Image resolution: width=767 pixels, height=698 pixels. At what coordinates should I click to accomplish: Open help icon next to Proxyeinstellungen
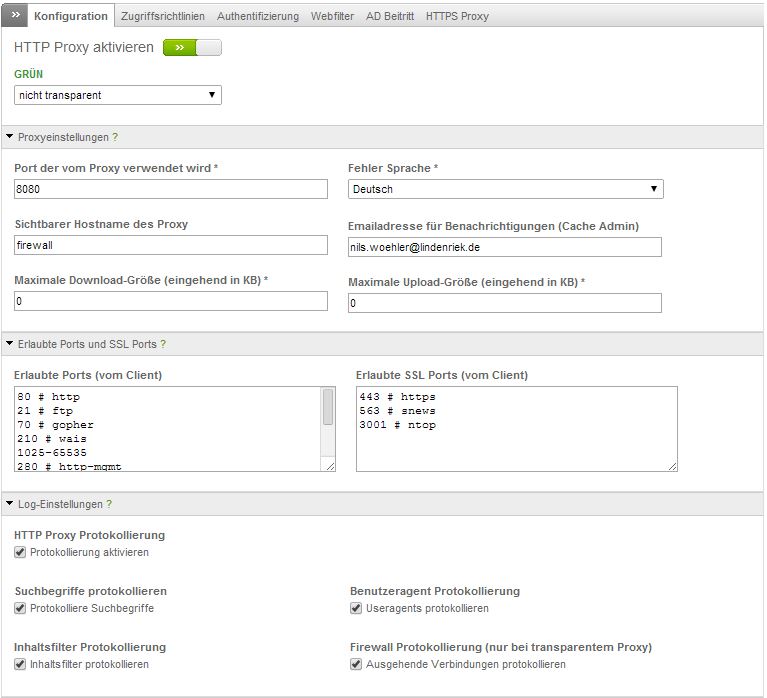pos(115,137)
